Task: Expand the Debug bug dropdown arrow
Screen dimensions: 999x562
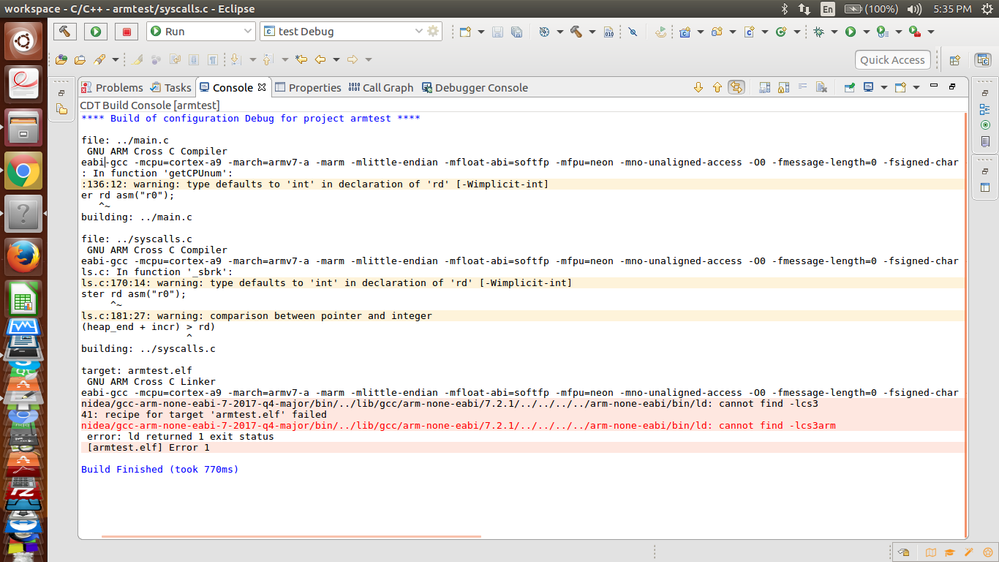Action: coord(834,32)
